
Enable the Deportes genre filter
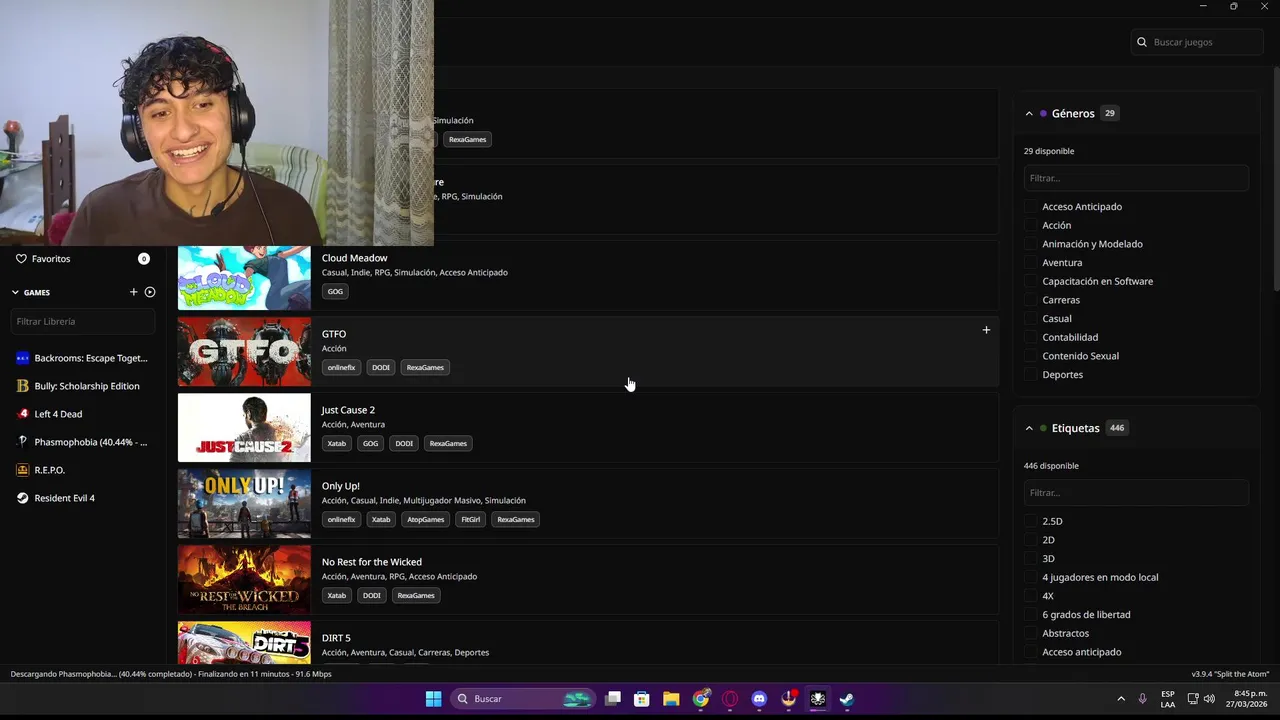click(1031, 375)
